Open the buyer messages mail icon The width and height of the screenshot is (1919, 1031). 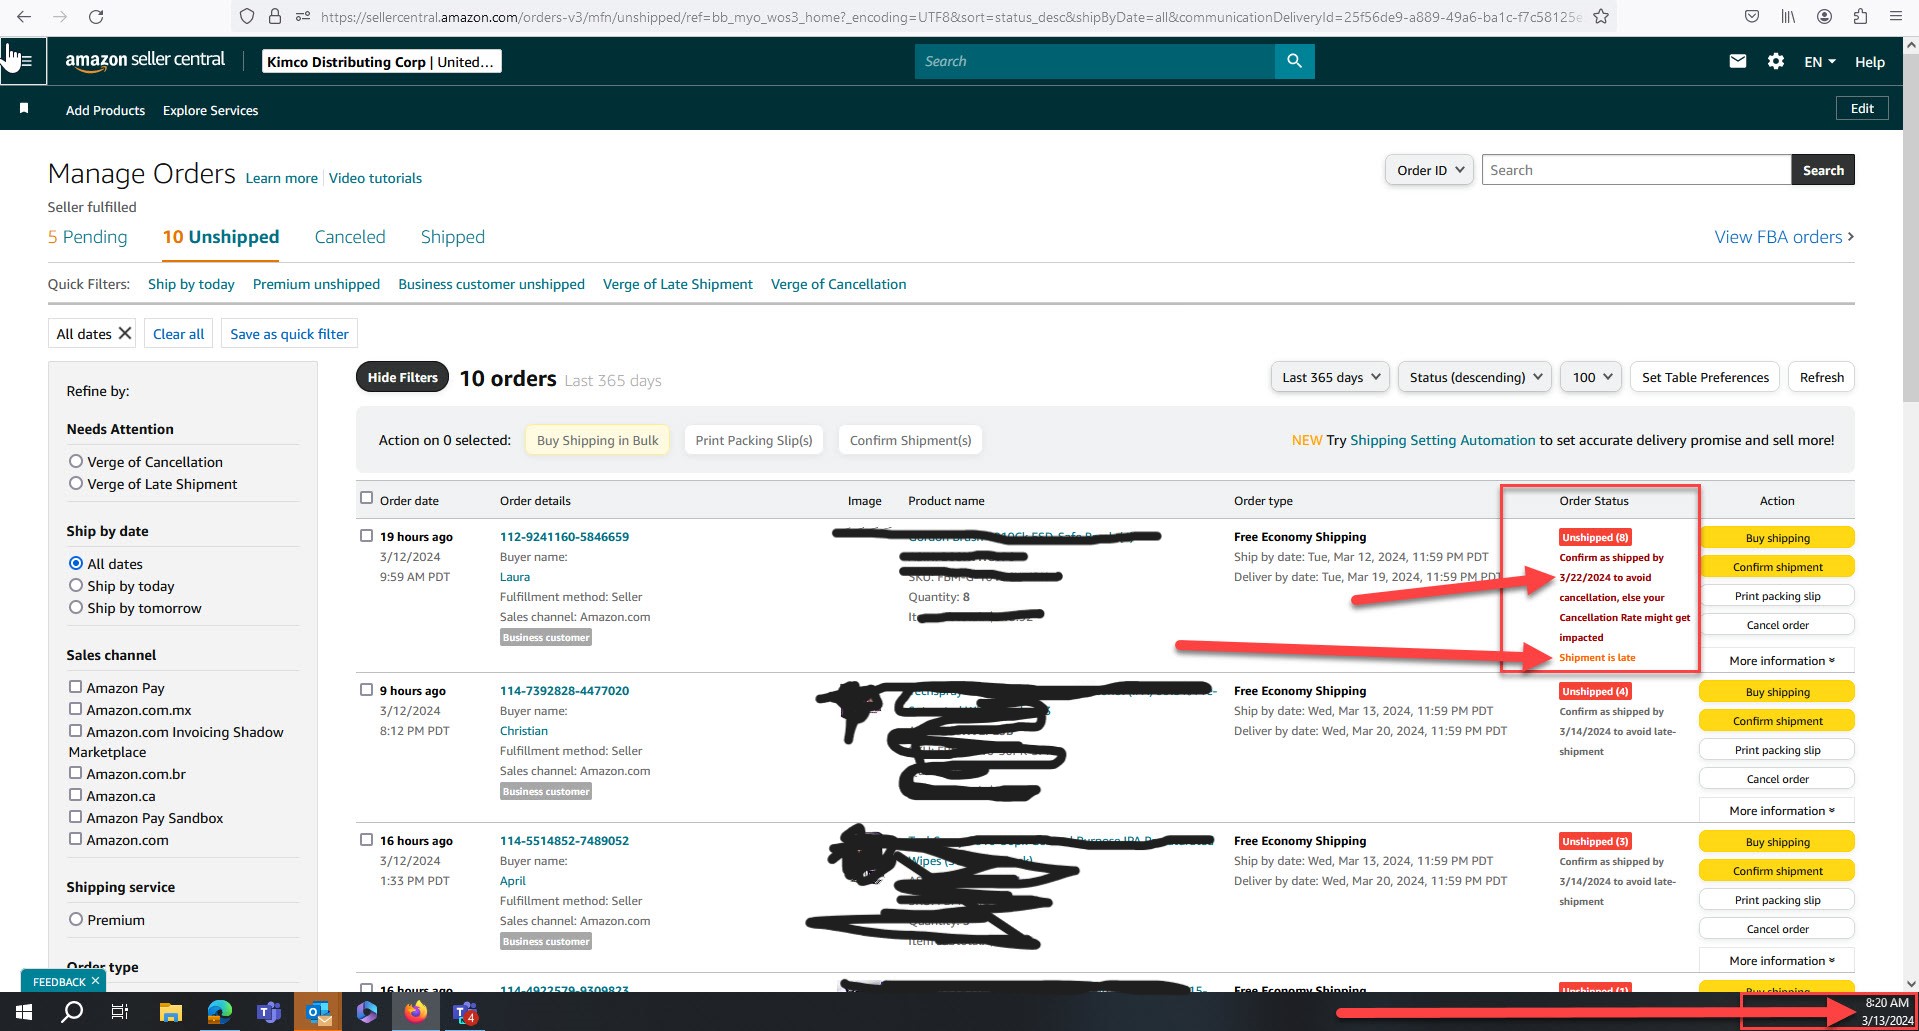pyautogui.click(x=1738, y=61)
